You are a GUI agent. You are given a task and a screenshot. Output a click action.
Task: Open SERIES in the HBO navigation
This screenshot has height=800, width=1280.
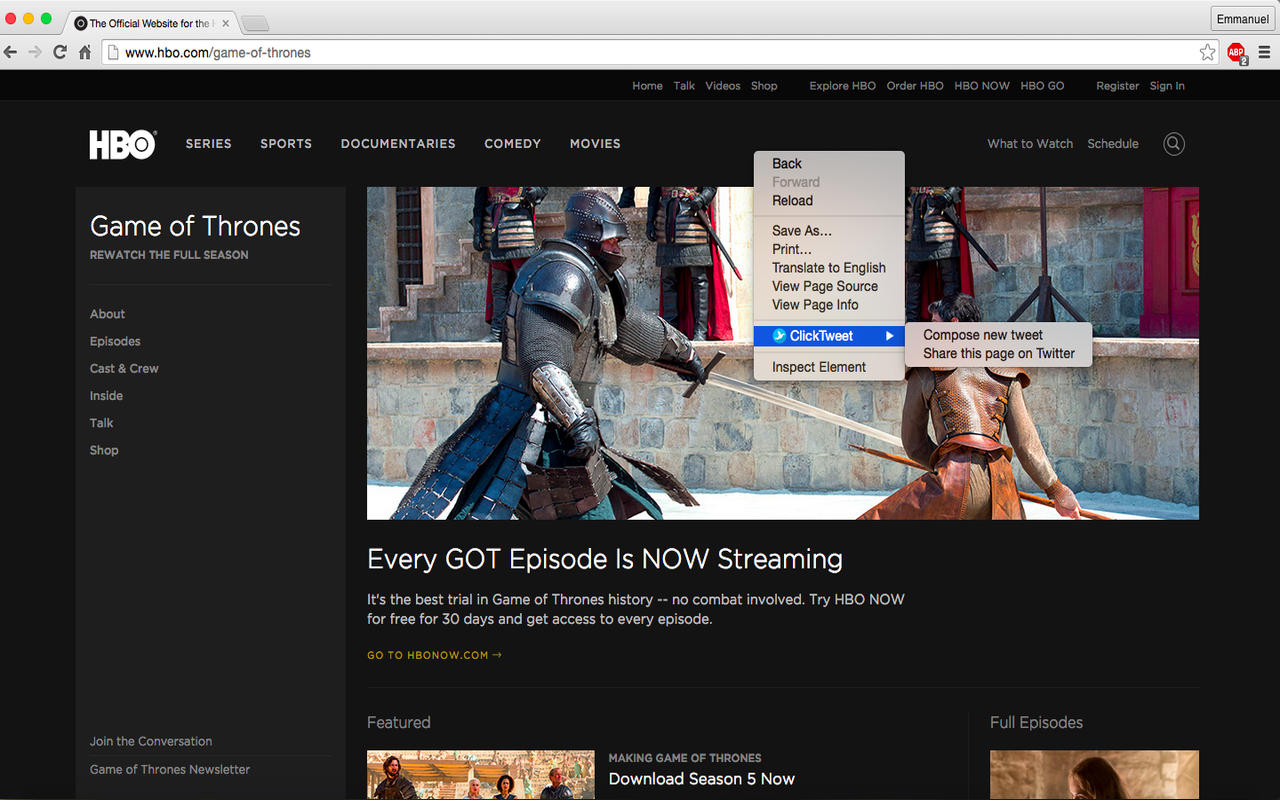click(208, 144)
